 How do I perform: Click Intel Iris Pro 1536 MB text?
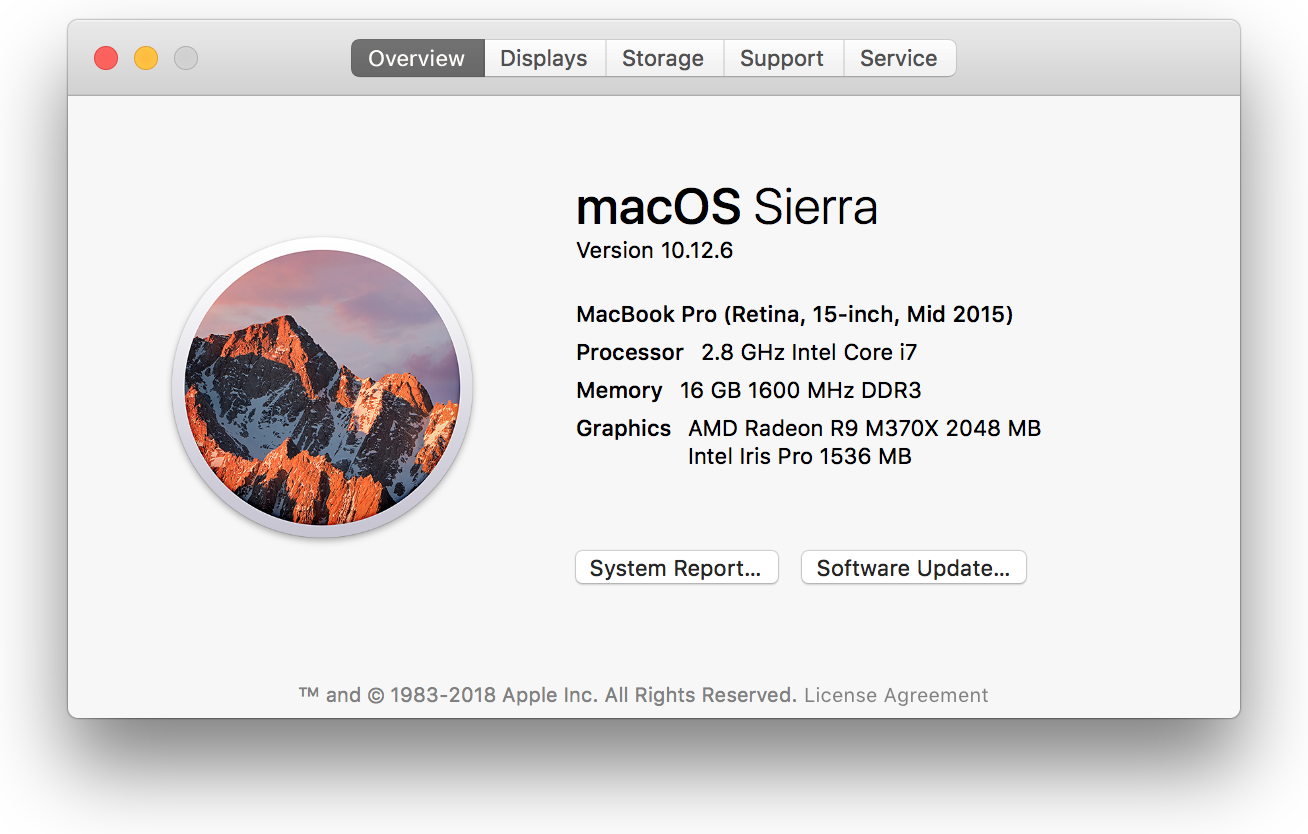[x=800, y=457]
